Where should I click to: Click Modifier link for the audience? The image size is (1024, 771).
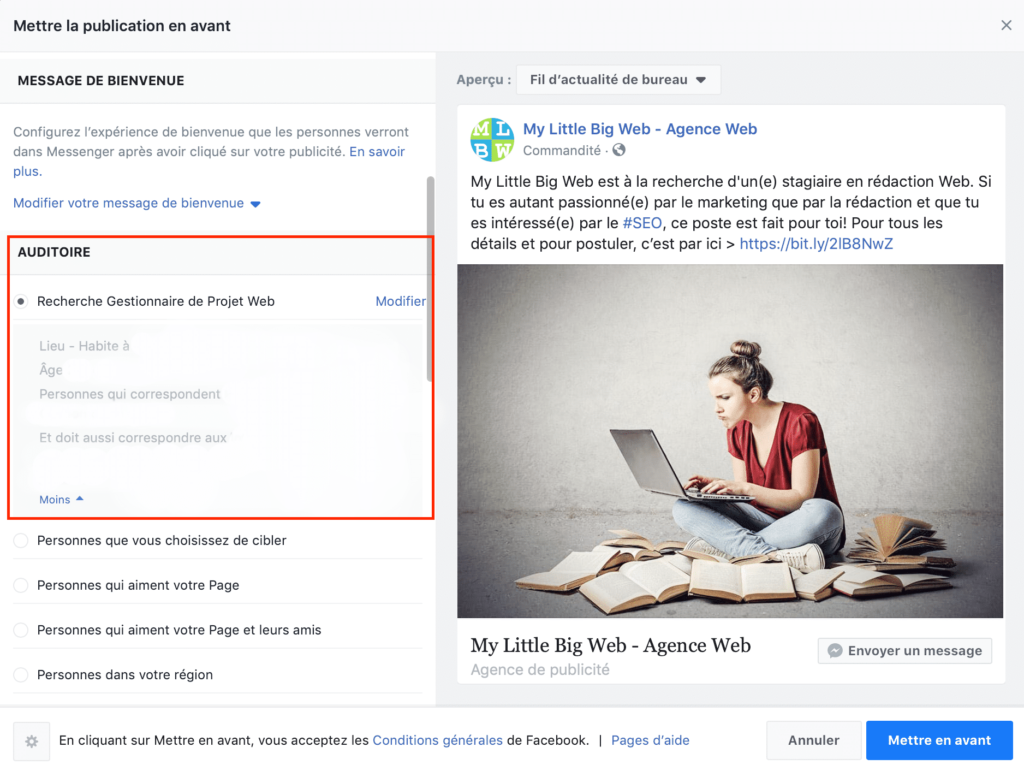(400, 301)
